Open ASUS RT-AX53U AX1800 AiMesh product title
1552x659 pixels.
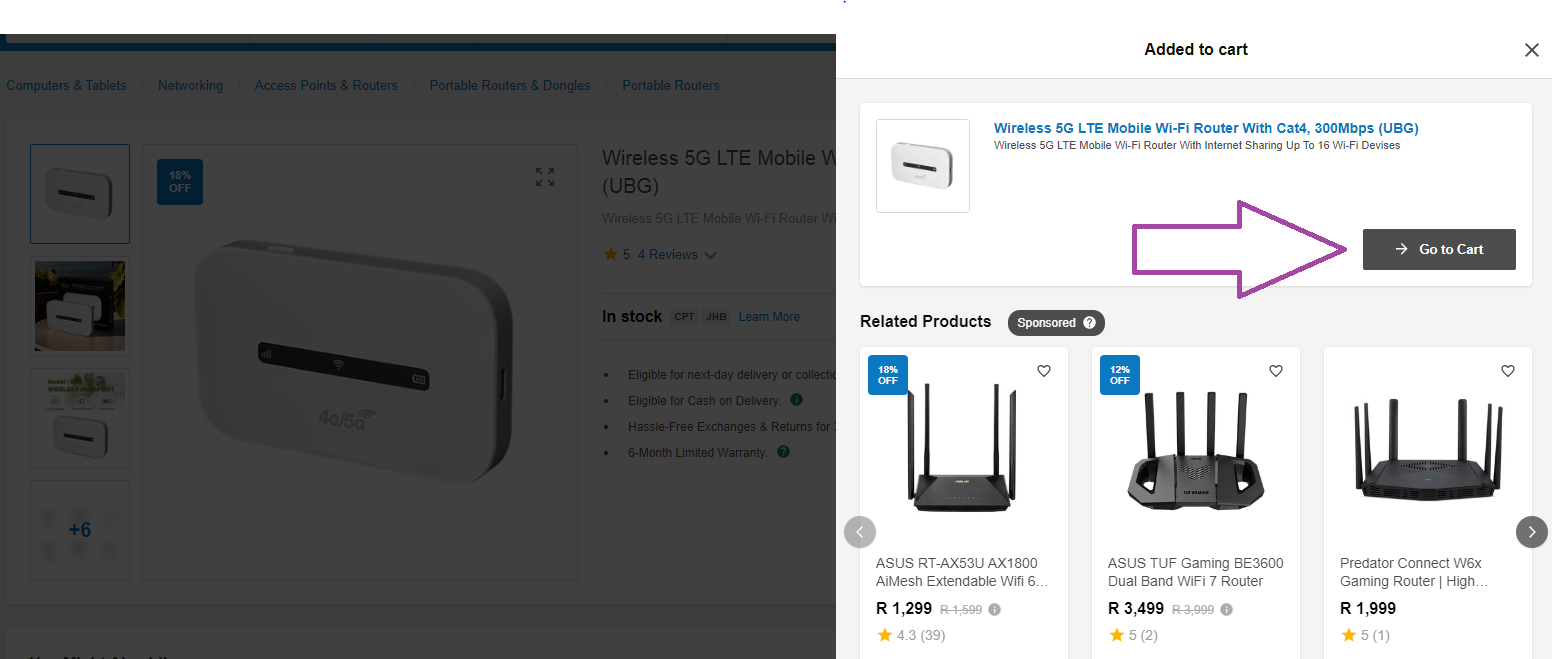tap(962, 572)
